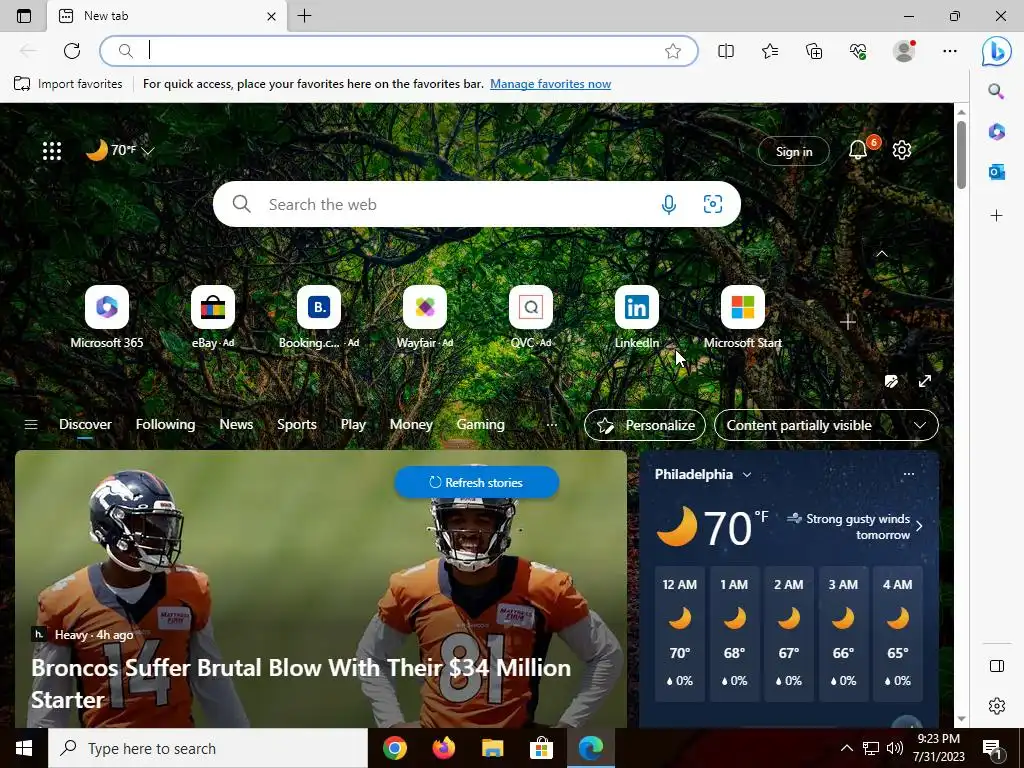This screenshot has height=768, width=1024.
Task: Click the sidebar search icon
Action: click(x=996, y=91)
